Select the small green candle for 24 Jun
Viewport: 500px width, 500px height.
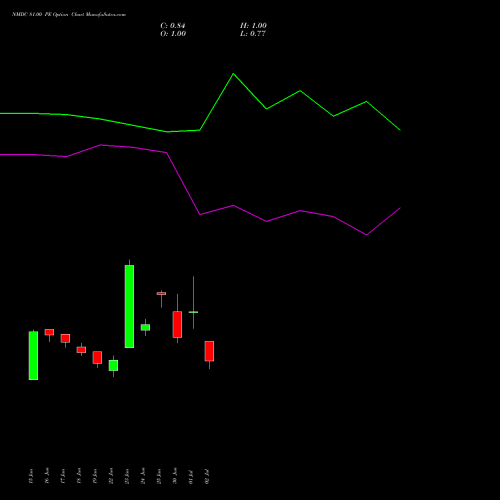point(145,327)
